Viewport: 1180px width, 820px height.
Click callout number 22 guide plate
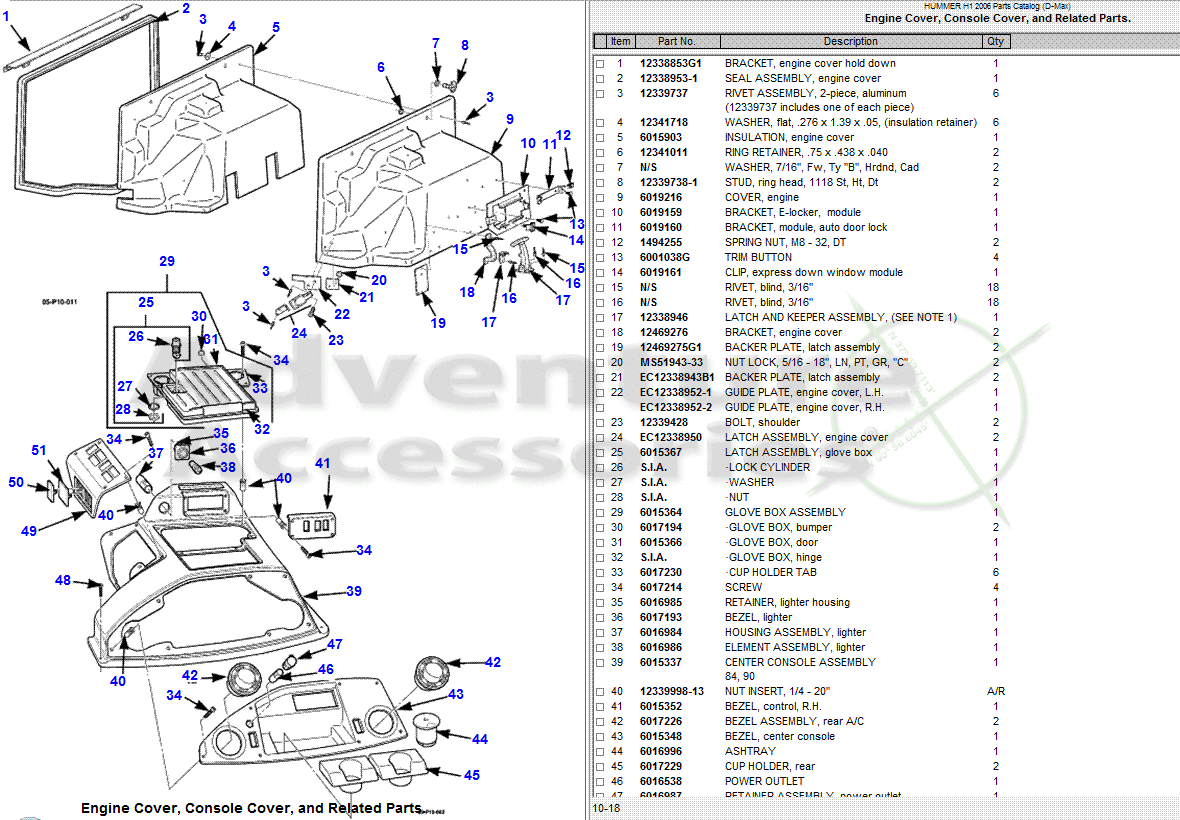click(x=342, y=314)
